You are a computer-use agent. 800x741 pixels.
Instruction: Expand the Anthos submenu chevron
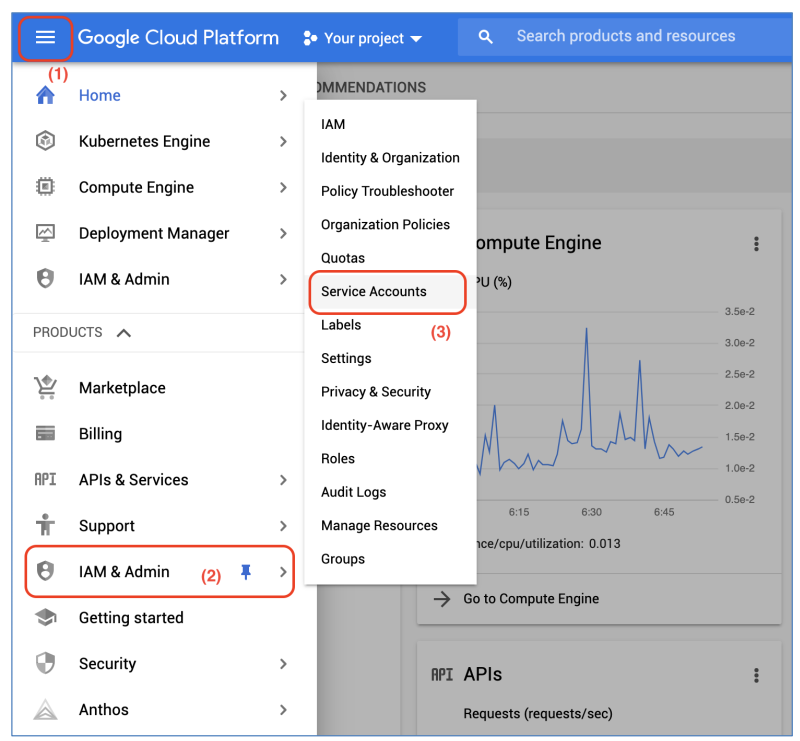click(283, 709)
